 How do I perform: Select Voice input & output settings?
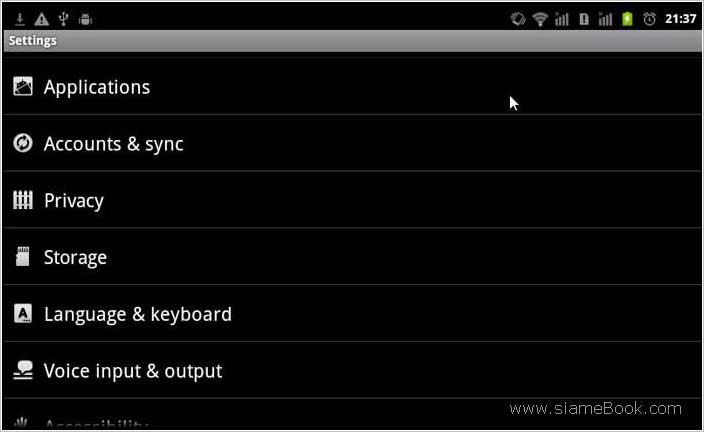352,370
